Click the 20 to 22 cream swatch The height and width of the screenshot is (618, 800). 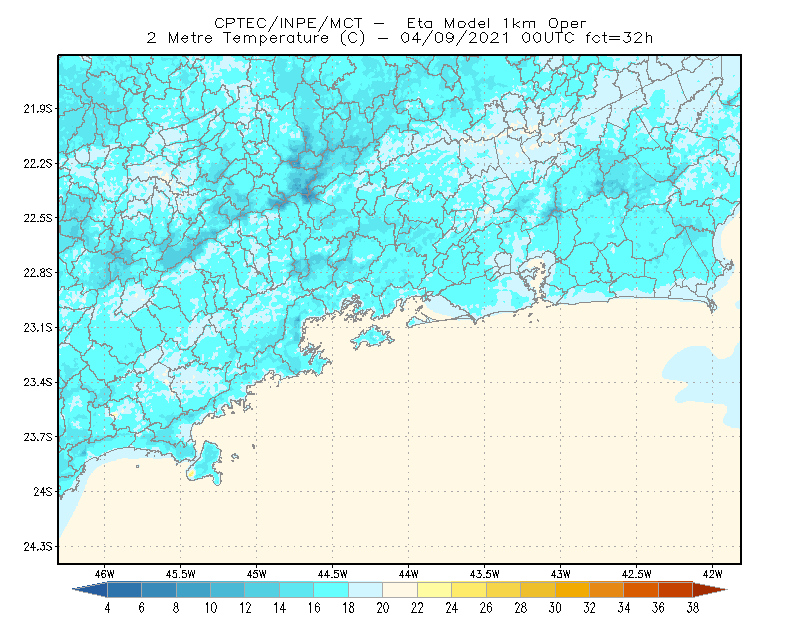pos(400,590)
